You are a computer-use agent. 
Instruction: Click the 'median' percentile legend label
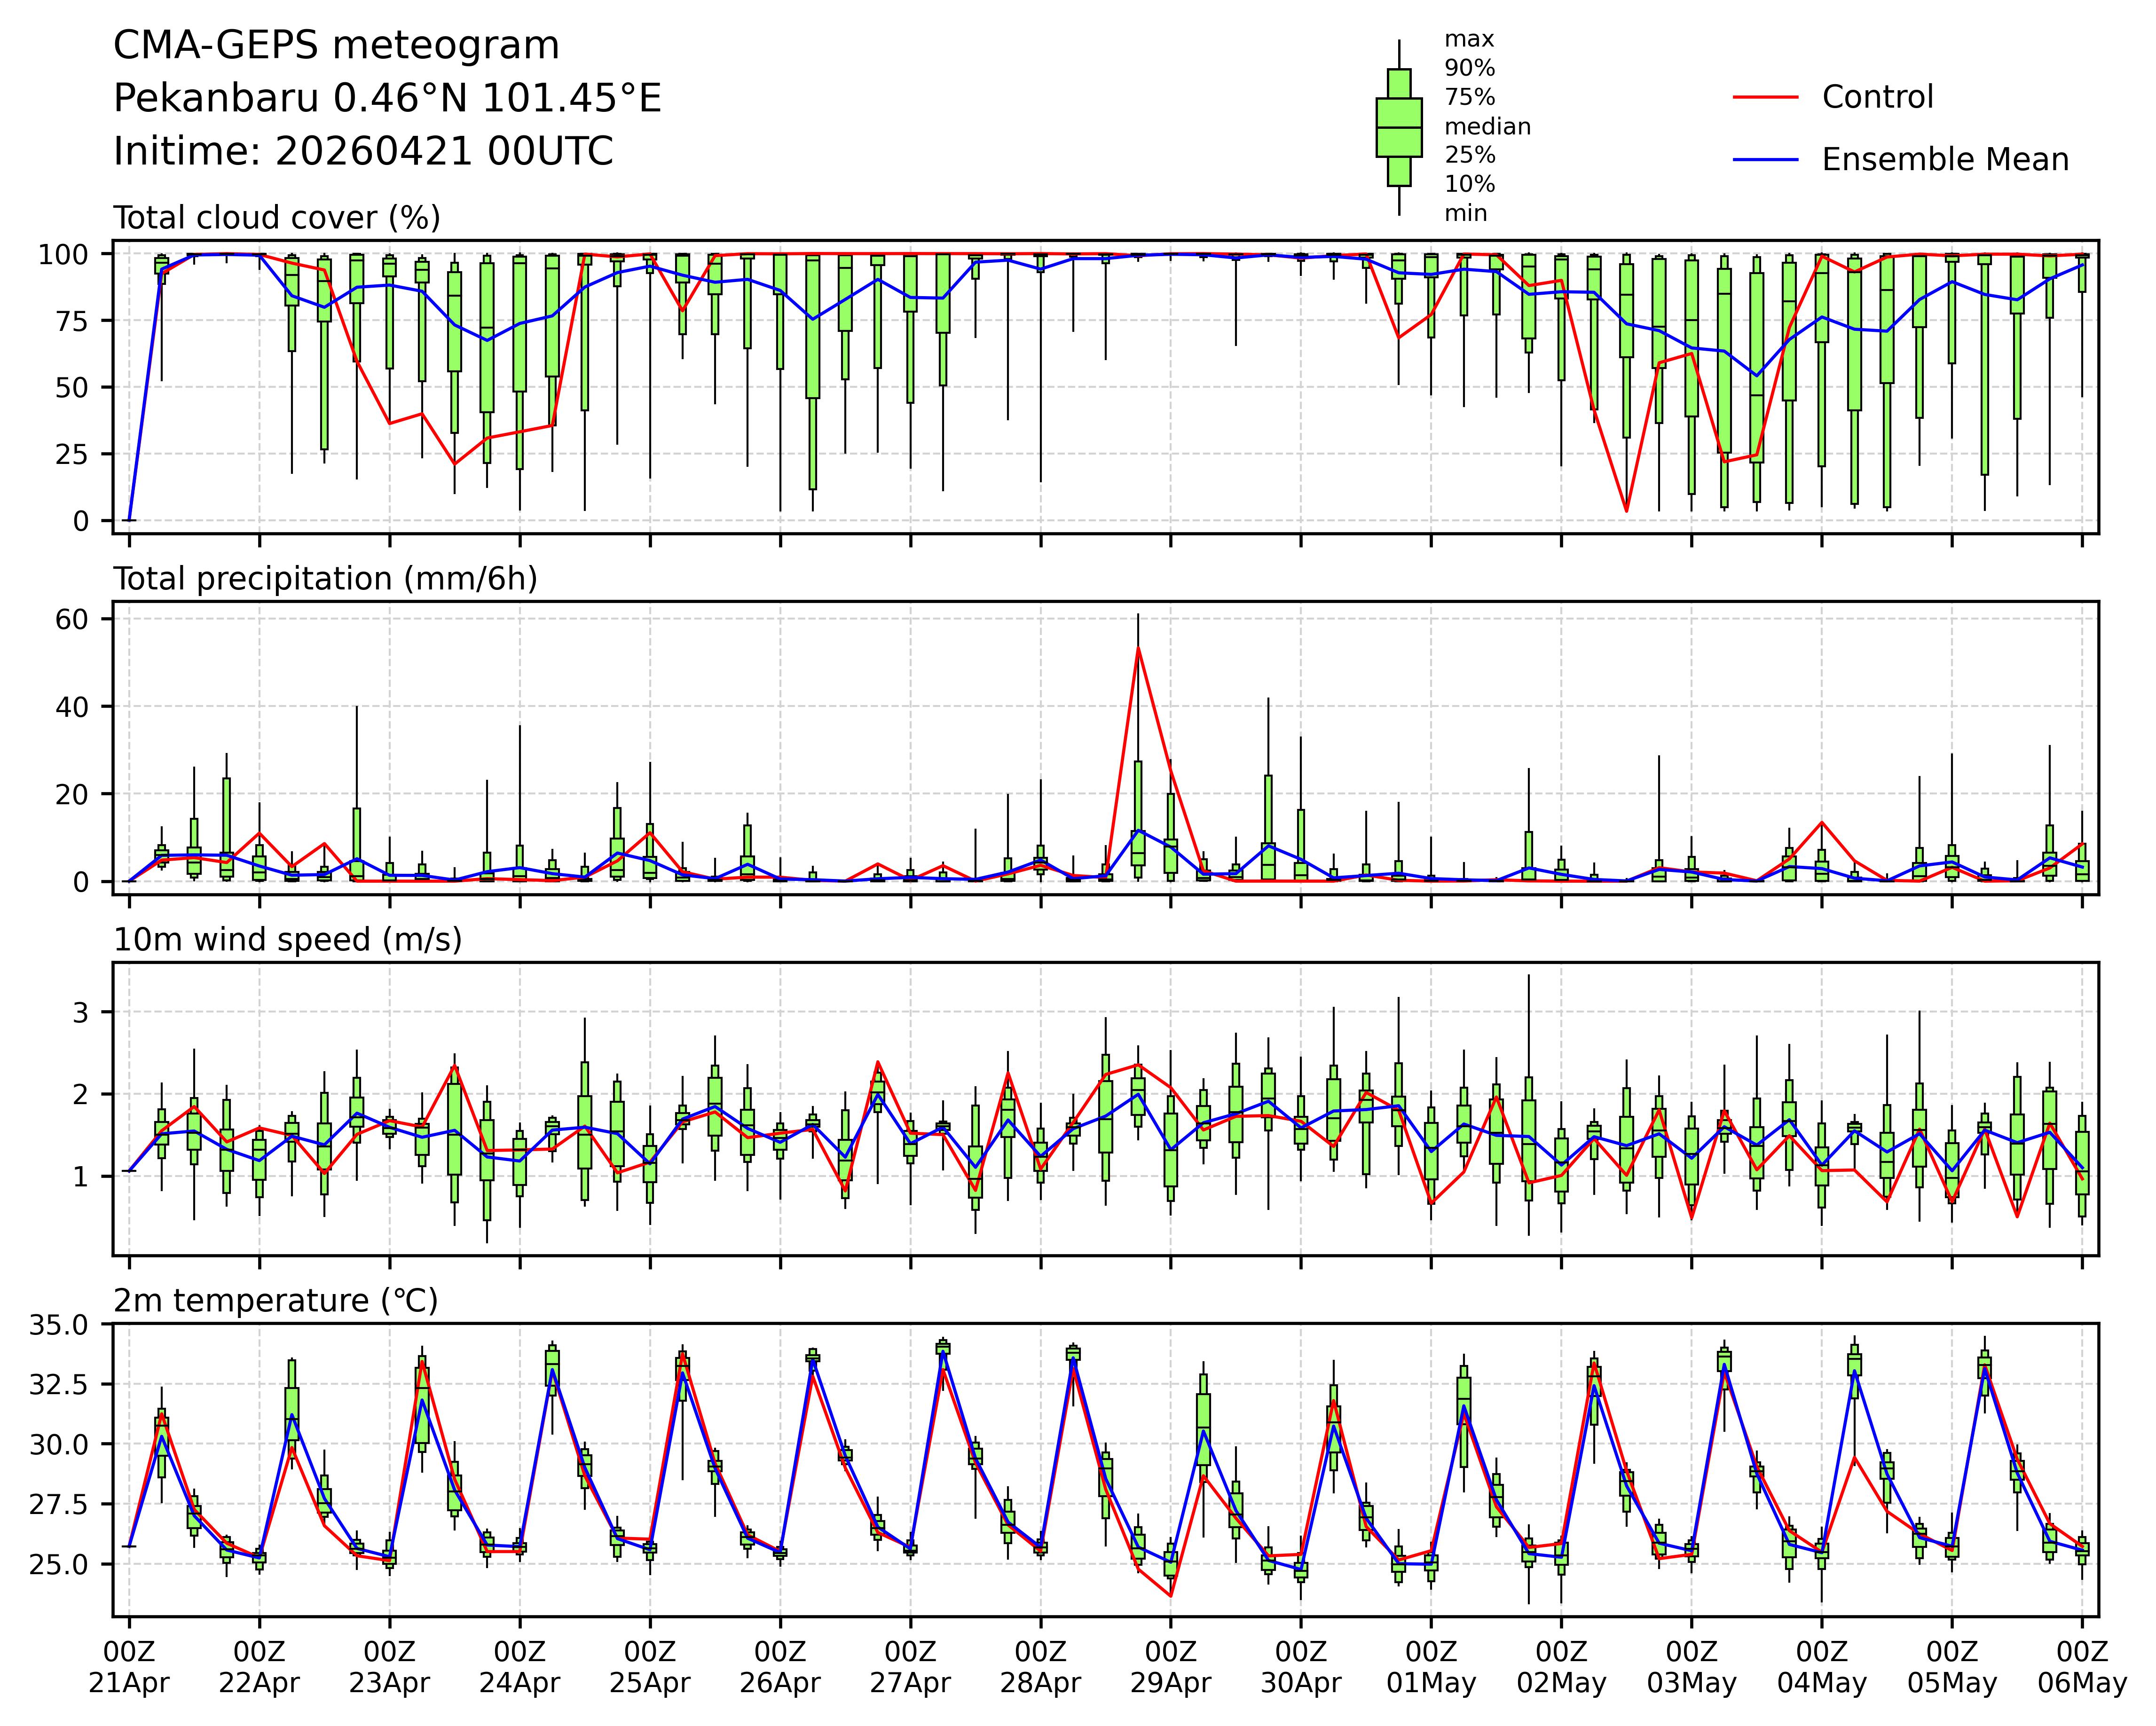click(1487, 127)
